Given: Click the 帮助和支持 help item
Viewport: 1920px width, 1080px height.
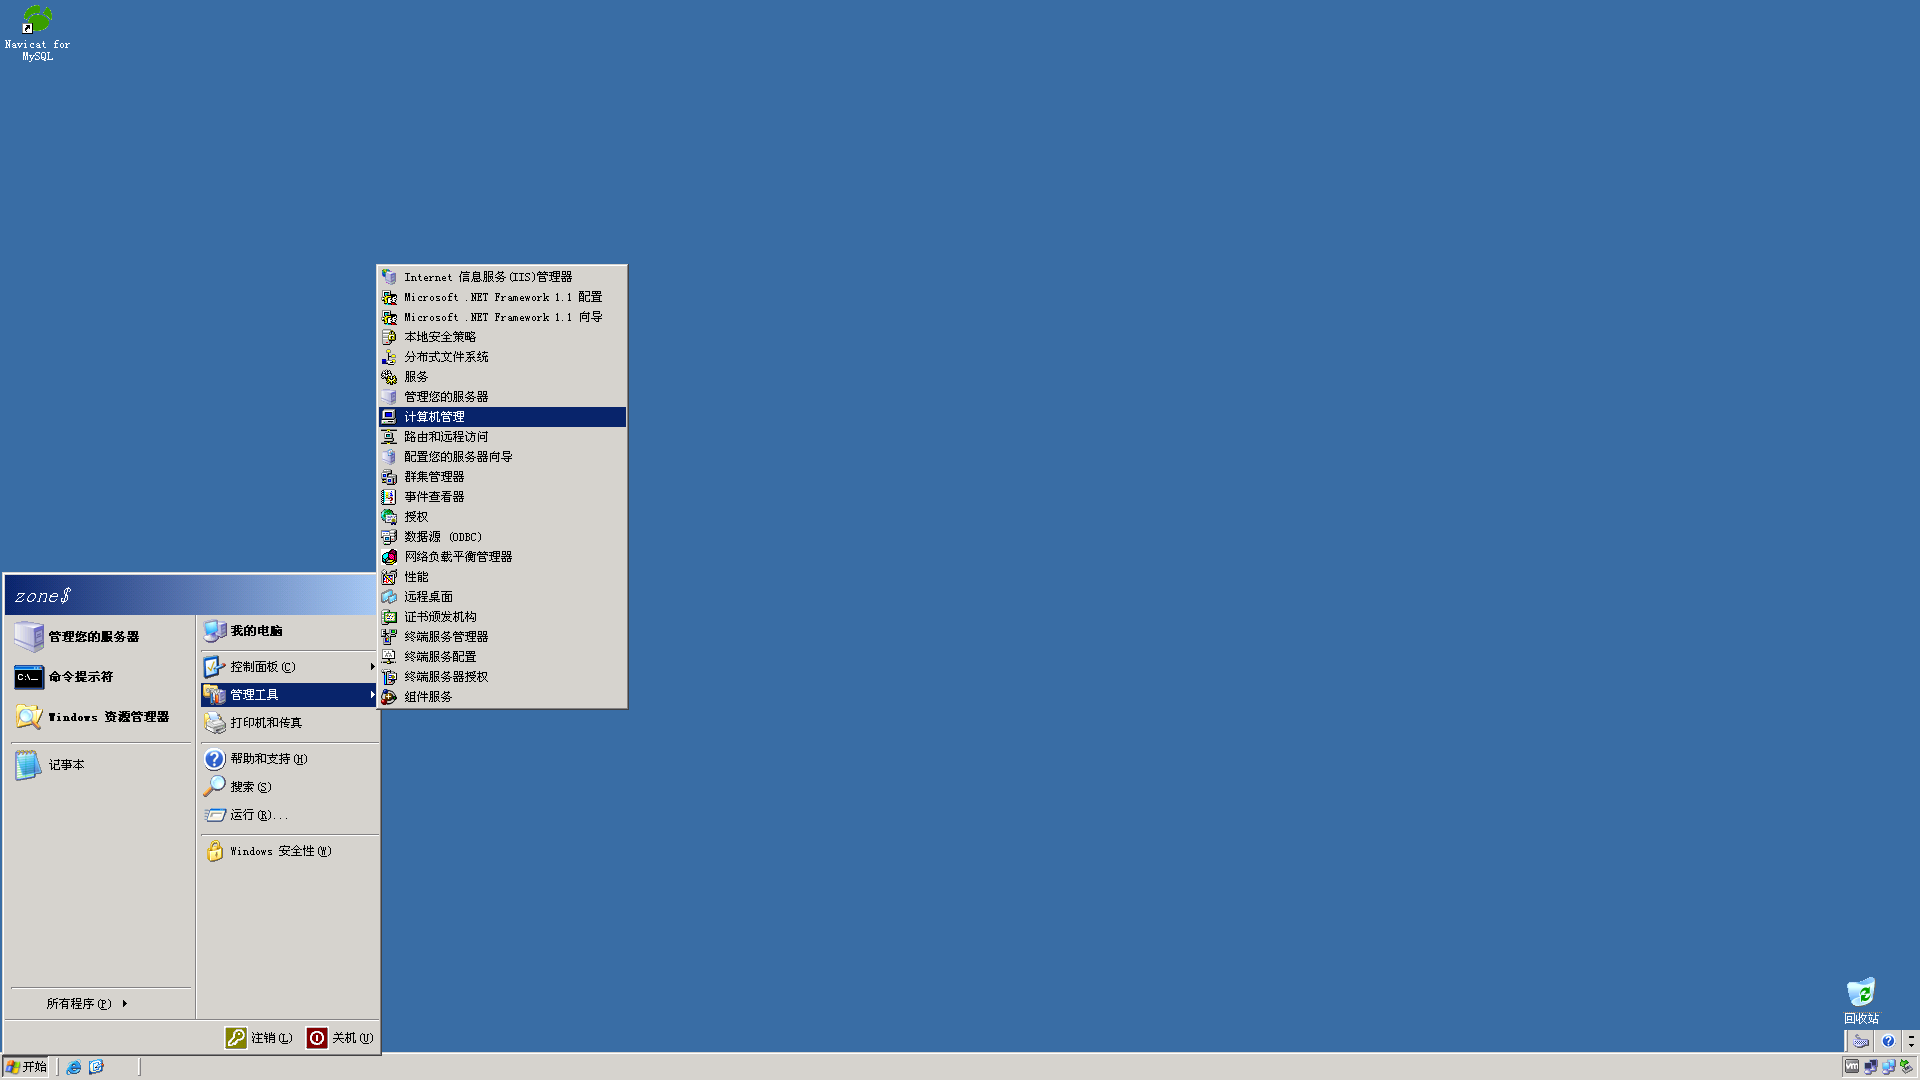Looking at the screenshot, I should point(268,759).
